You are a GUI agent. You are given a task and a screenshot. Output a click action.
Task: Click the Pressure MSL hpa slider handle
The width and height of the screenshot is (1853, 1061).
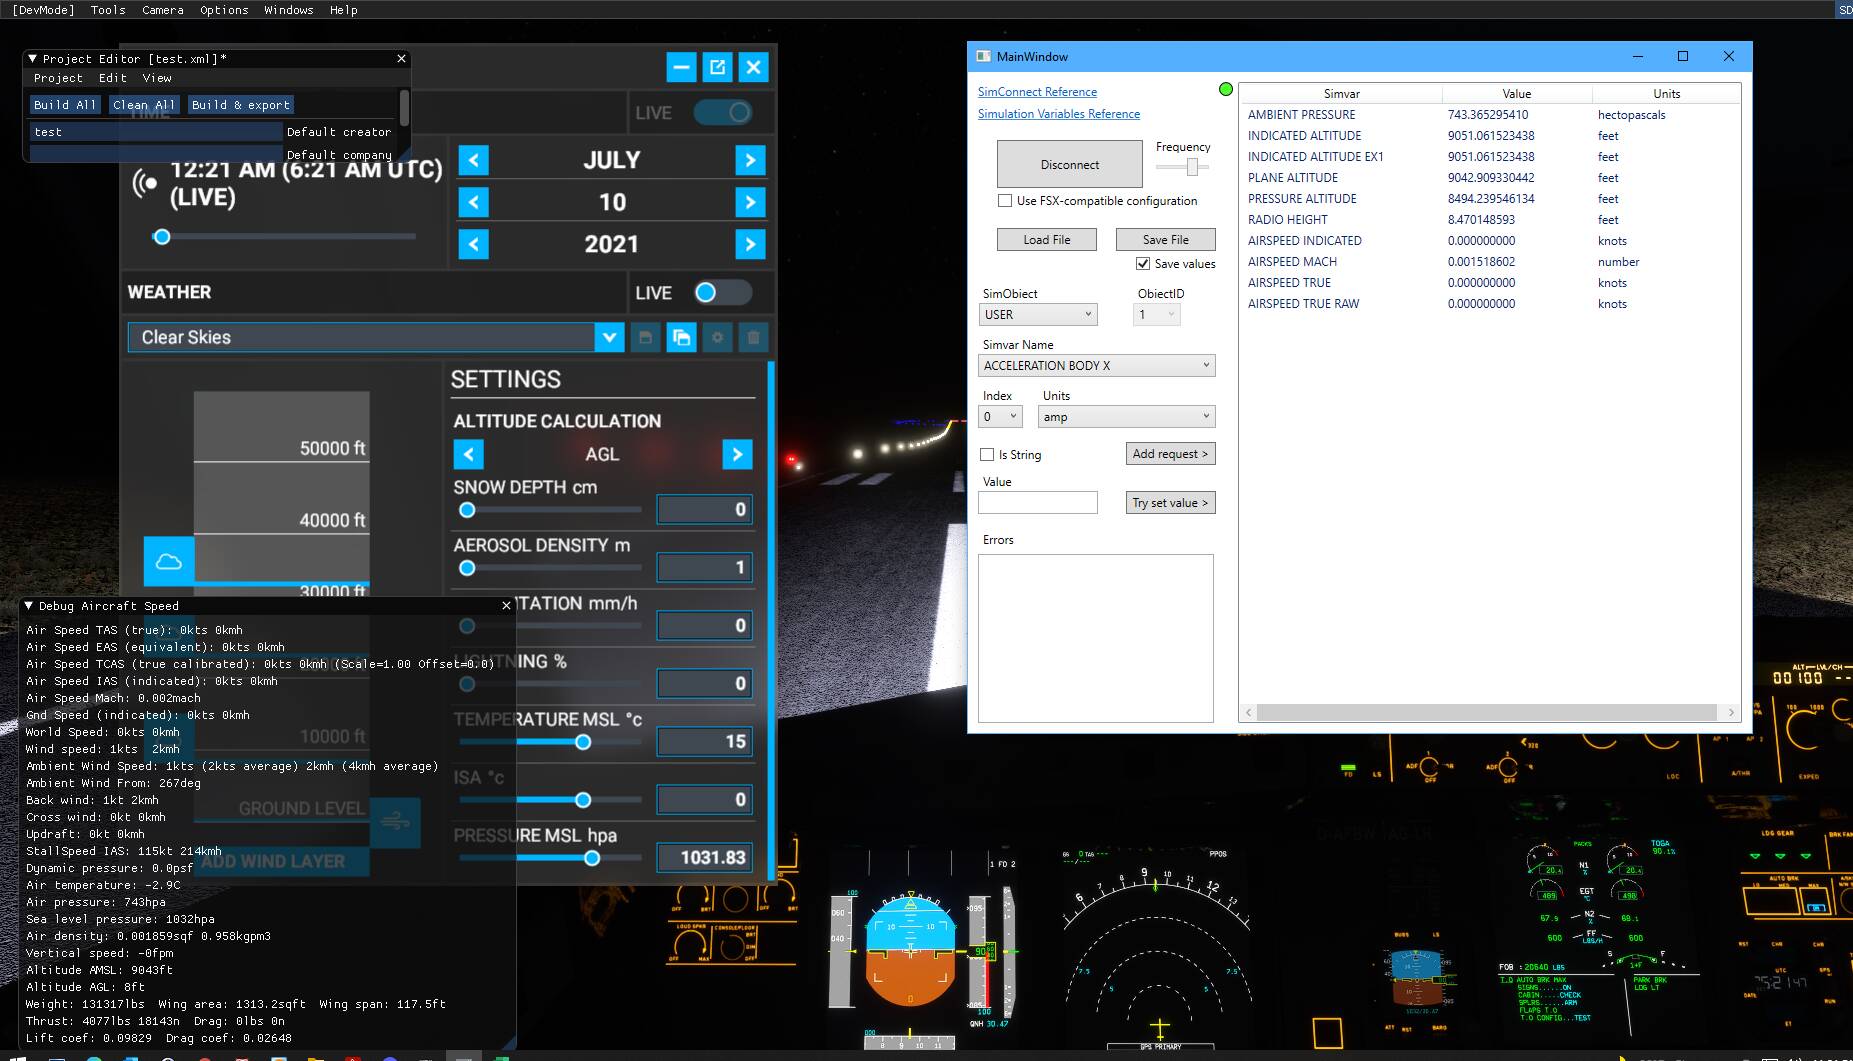point(592,858)
